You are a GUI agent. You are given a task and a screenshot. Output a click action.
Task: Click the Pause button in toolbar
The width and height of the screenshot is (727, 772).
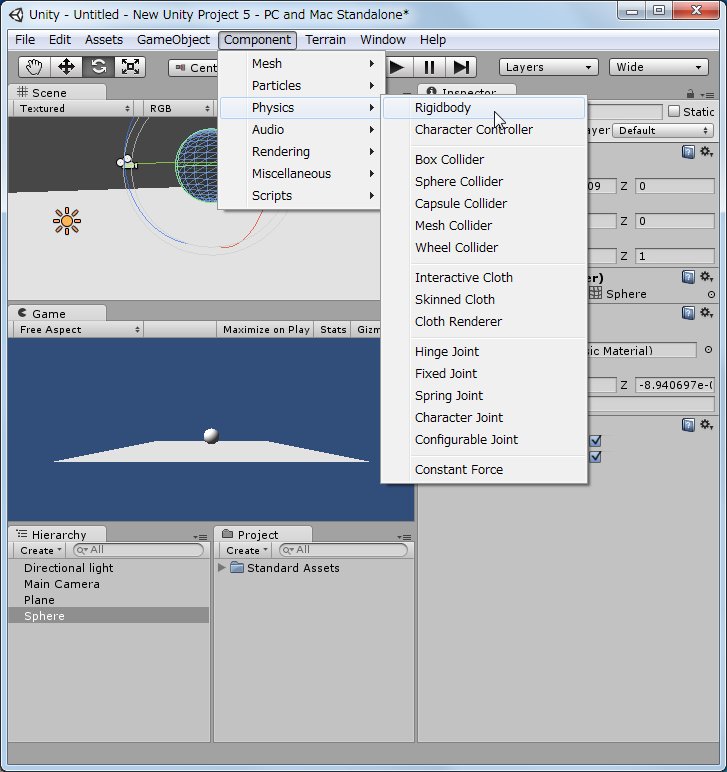(429, 67)
